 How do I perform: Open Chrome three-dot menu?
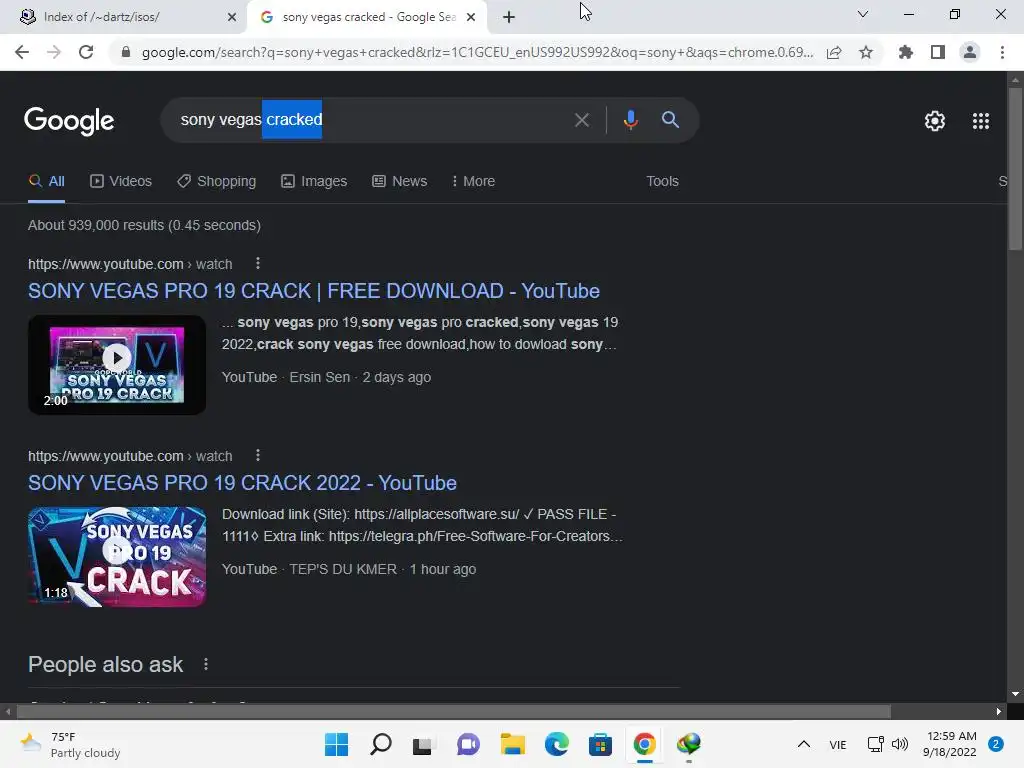click(x=1002, y=52)
